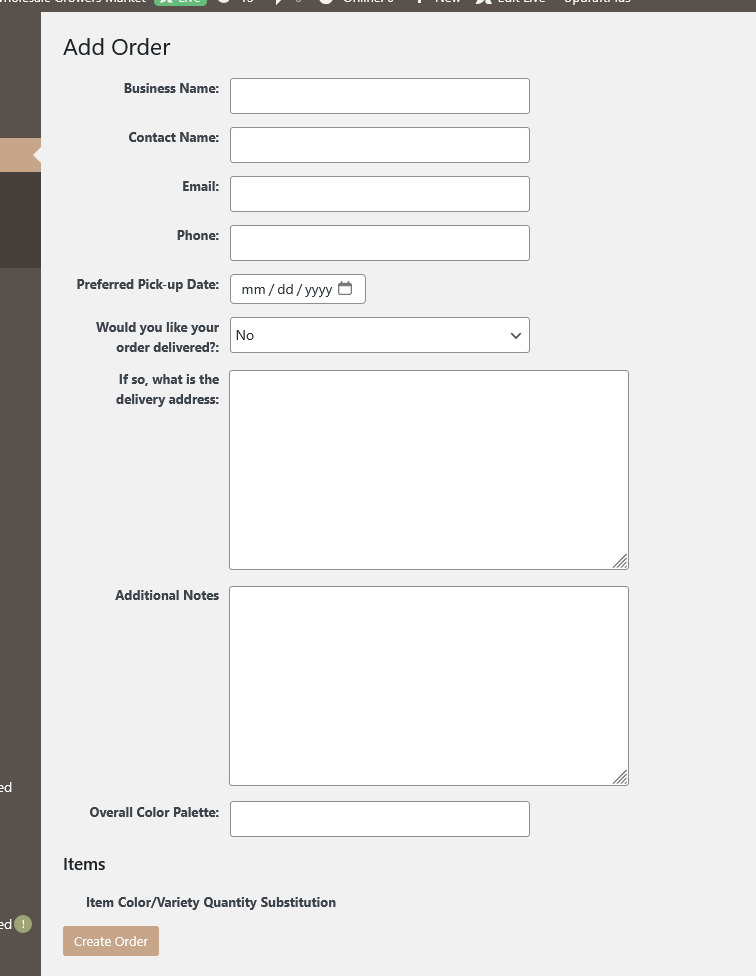Click the exclamation alert badge in sidebar
Screen dimensions: 756x976
pos(23,924)
